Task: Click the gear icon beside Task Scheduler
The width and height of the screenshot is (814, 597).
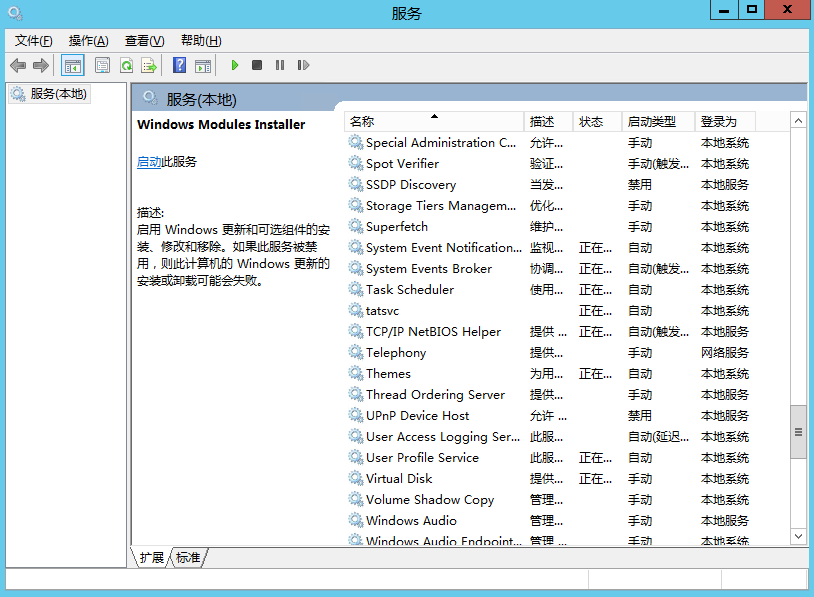Action: click(x=356, y=289)
